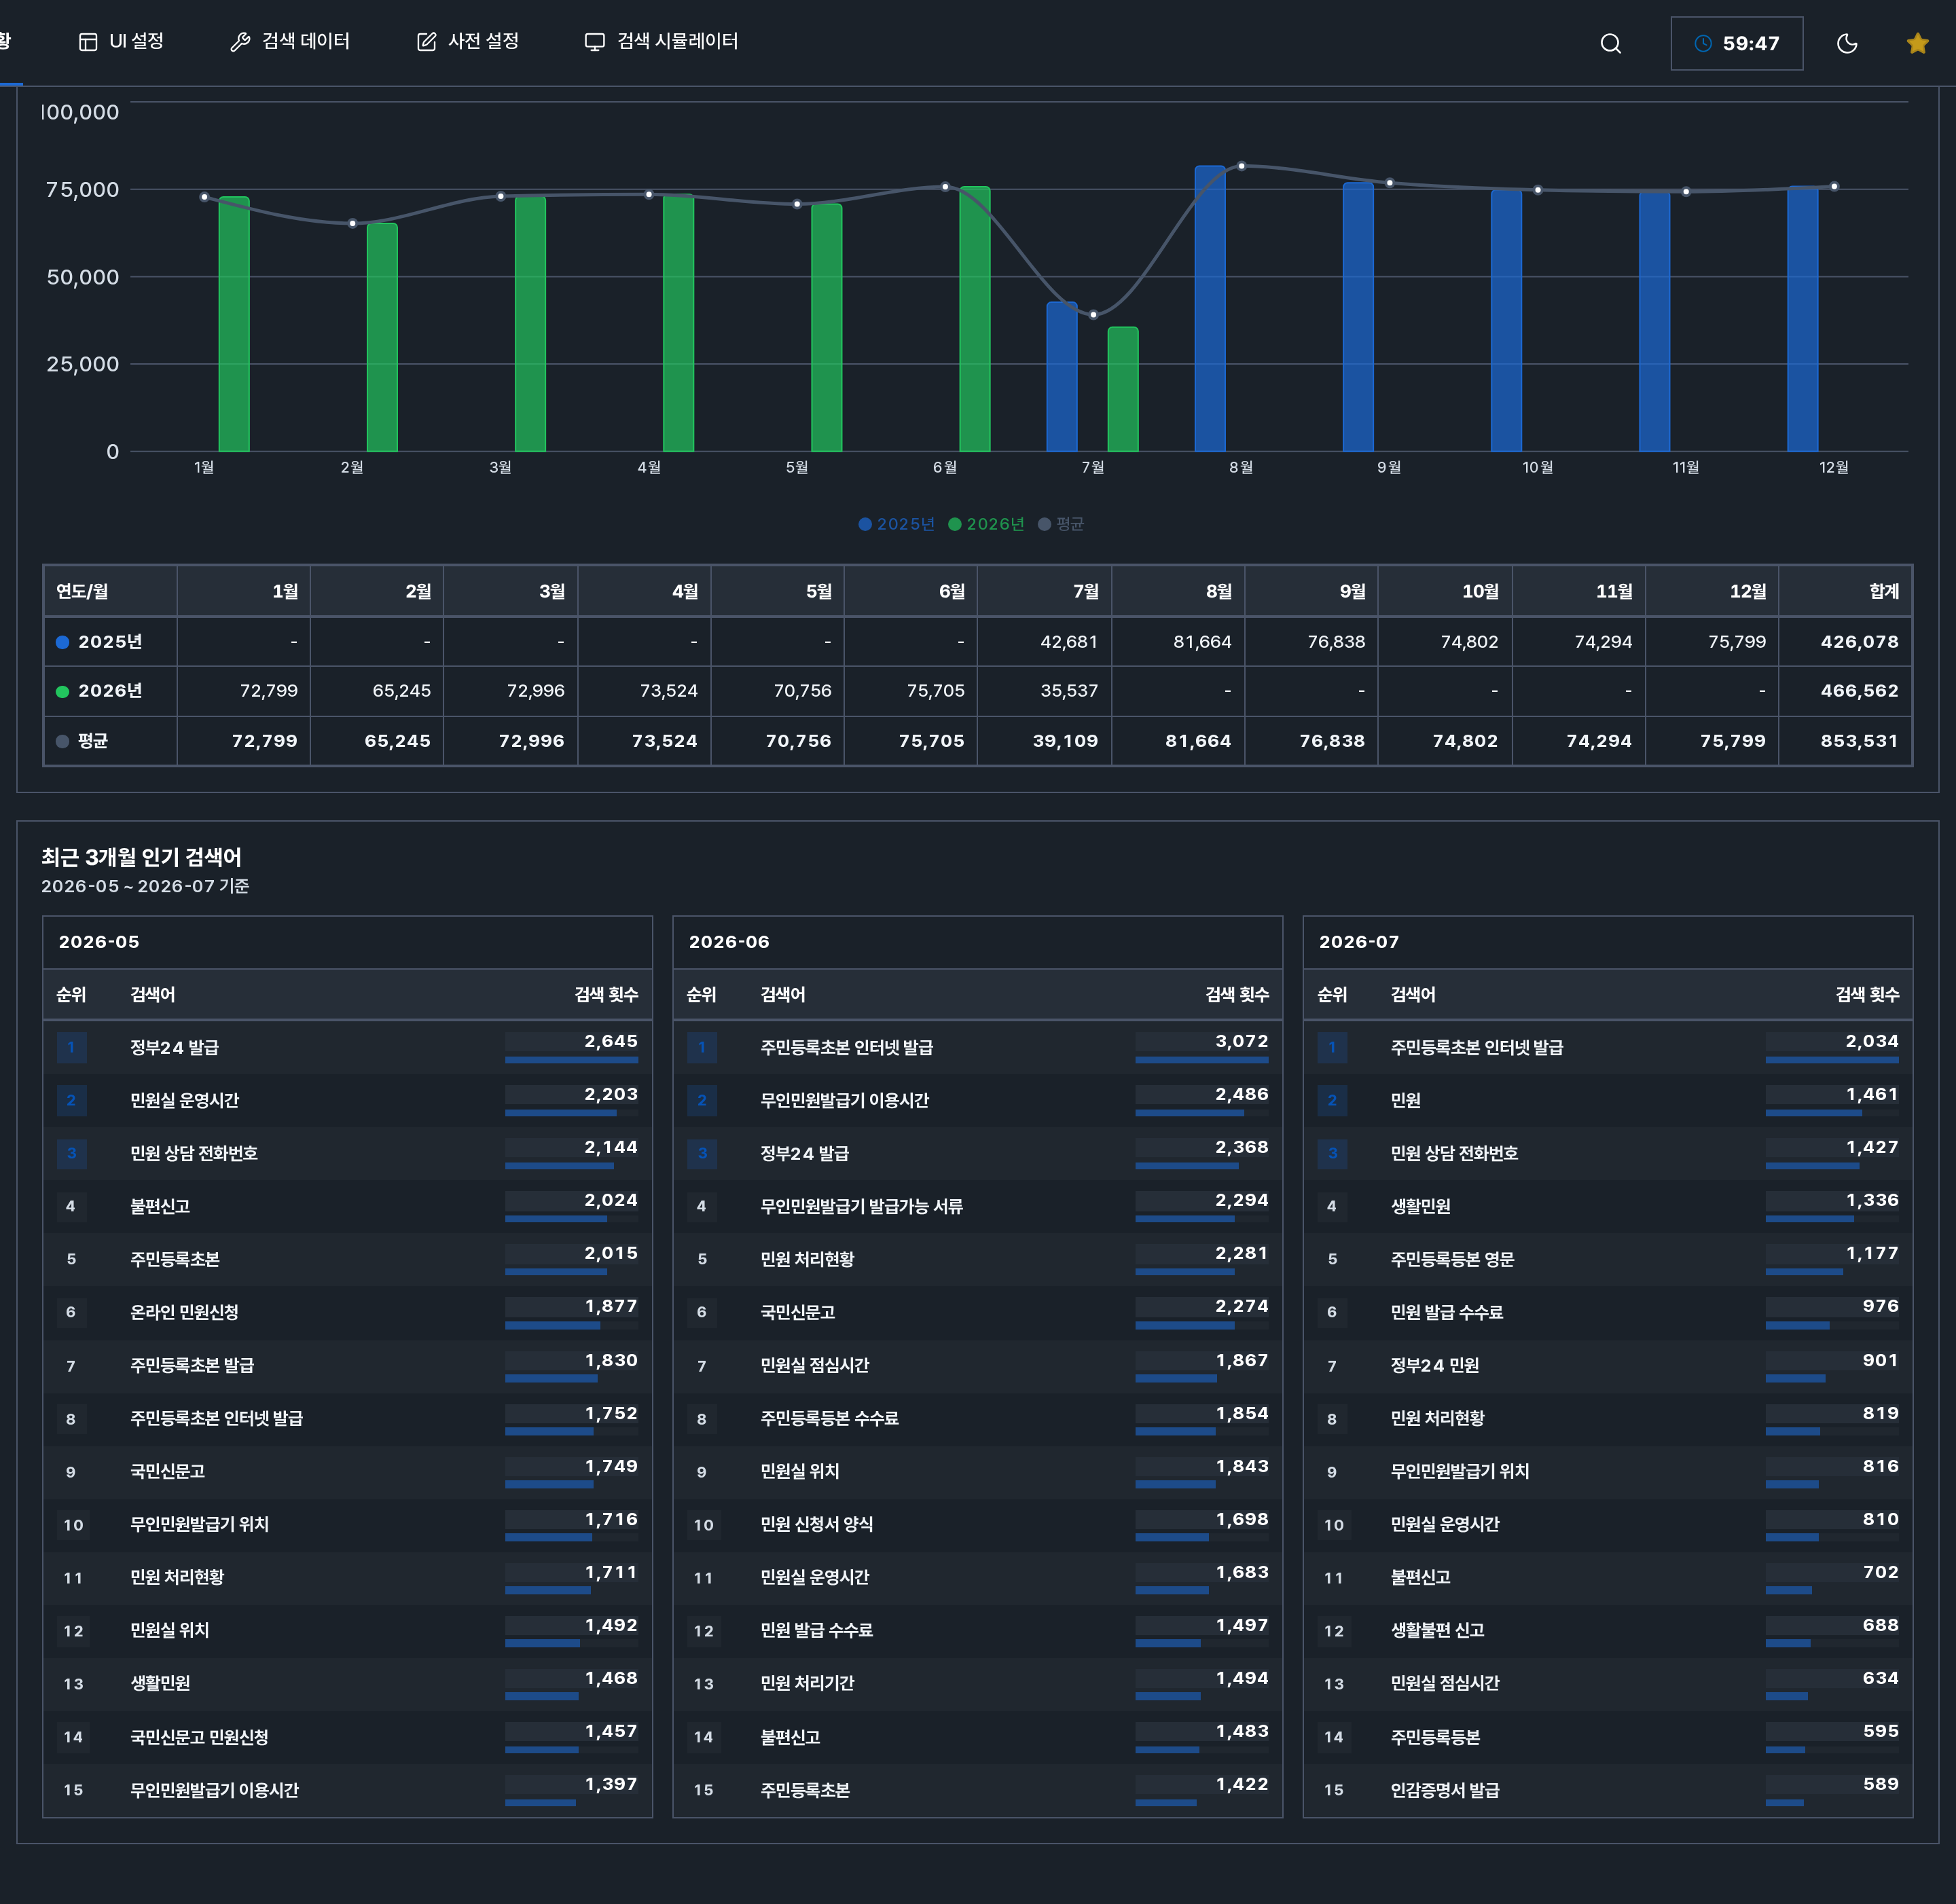The width and height of the screenshot is (1956, 1904).
Task: Click the 3,072 search count bar
Action: (1201, 1059)
